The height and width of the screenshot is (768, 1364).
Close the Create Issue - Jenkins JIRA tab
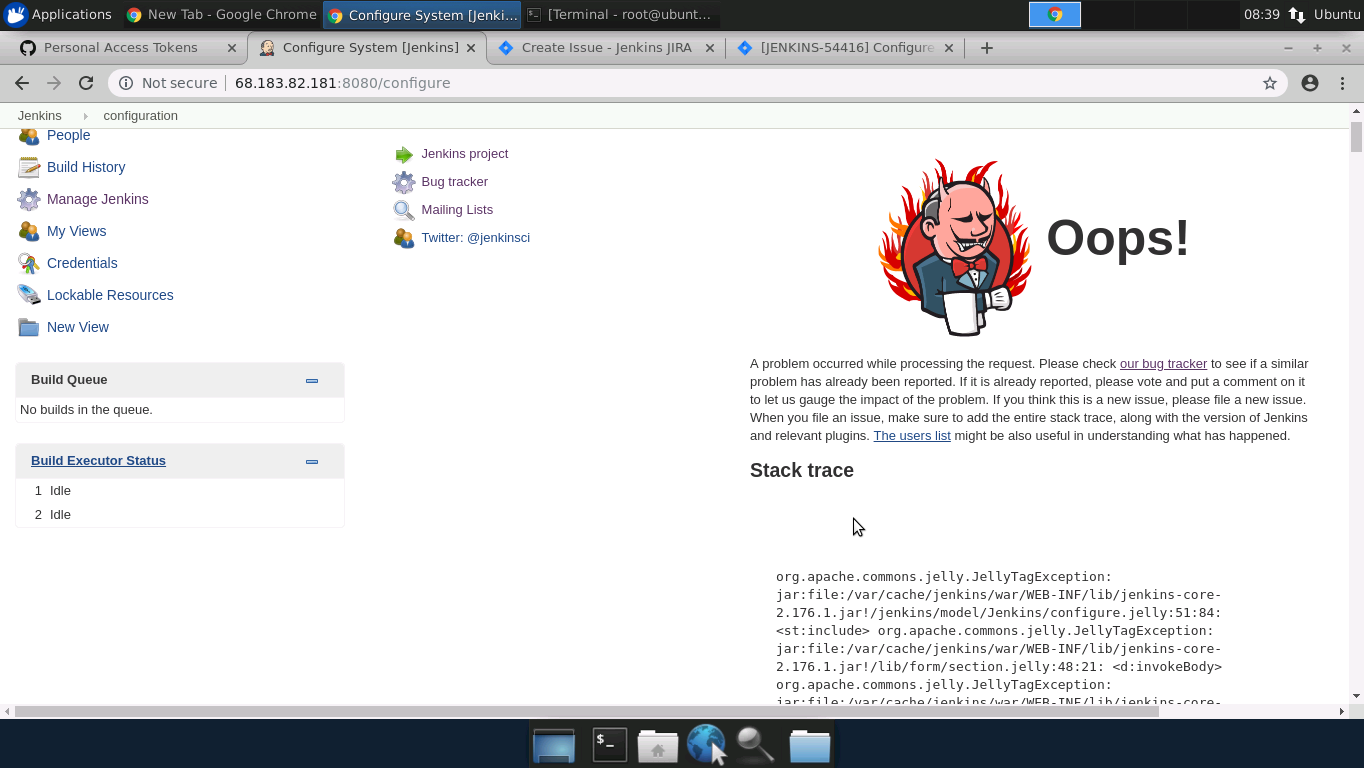click(x=710, y=48)
